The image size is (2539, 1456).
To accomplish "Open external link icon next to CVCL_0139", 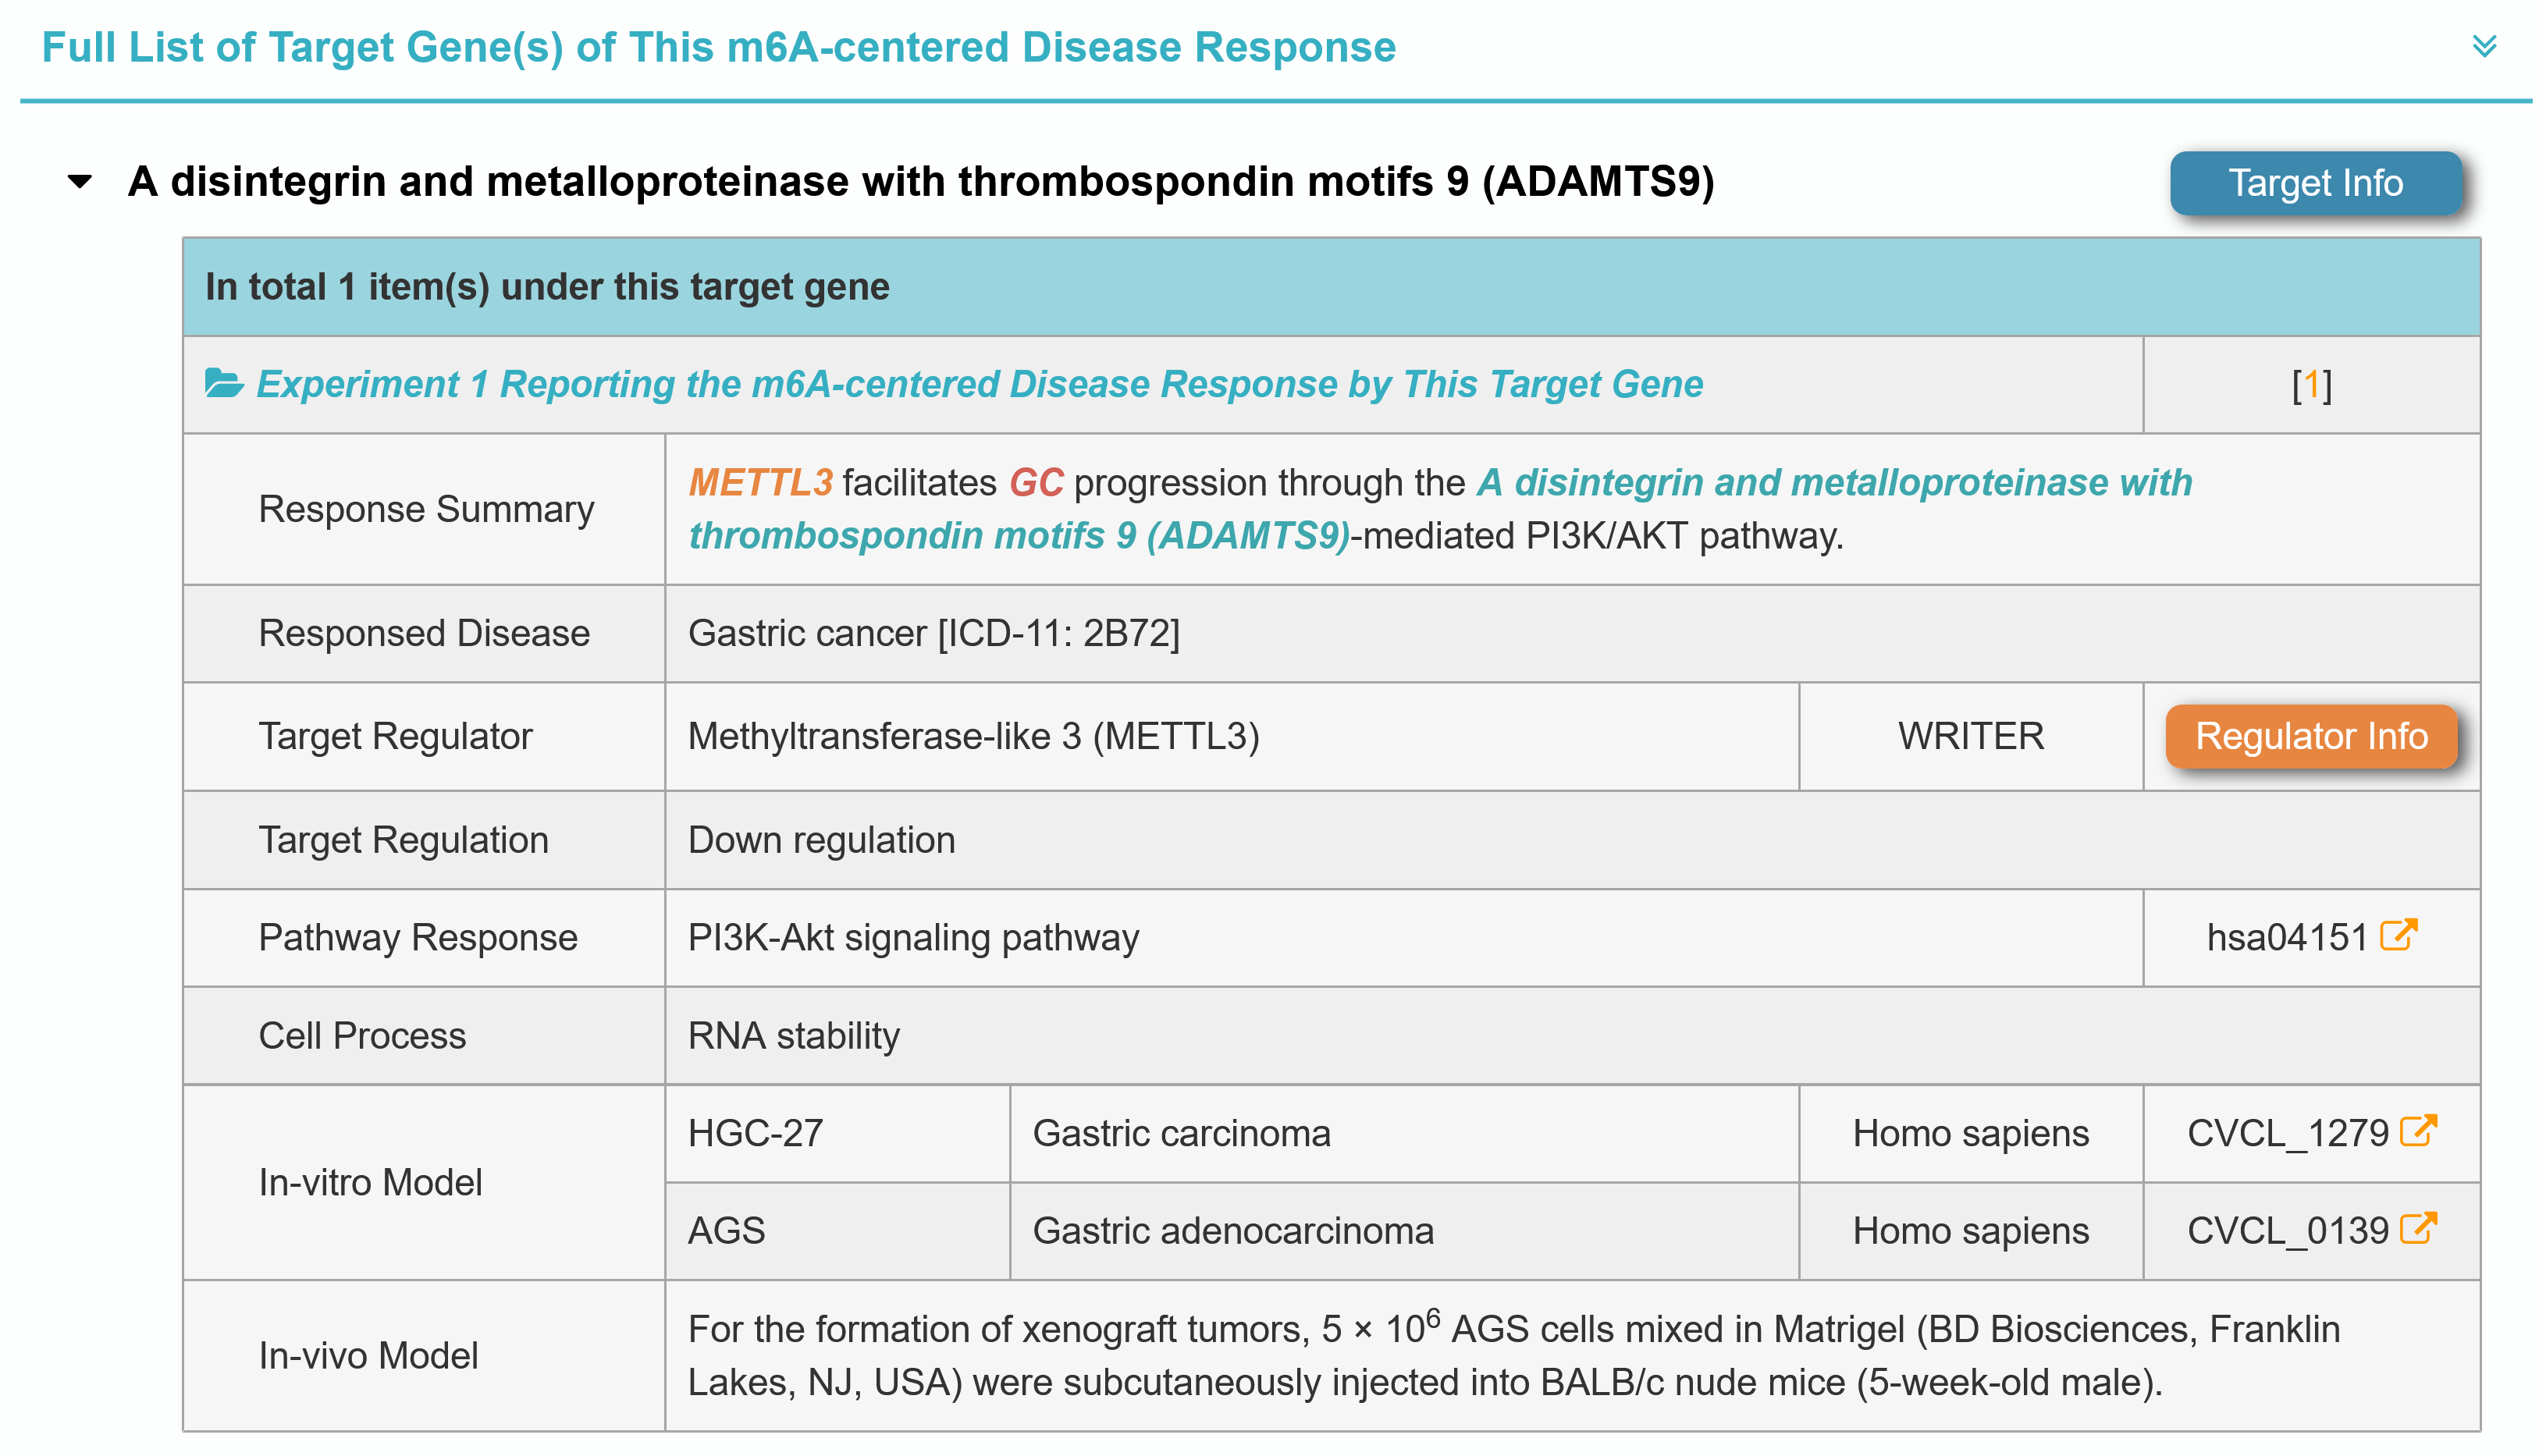I will tap(2418, 1228).
